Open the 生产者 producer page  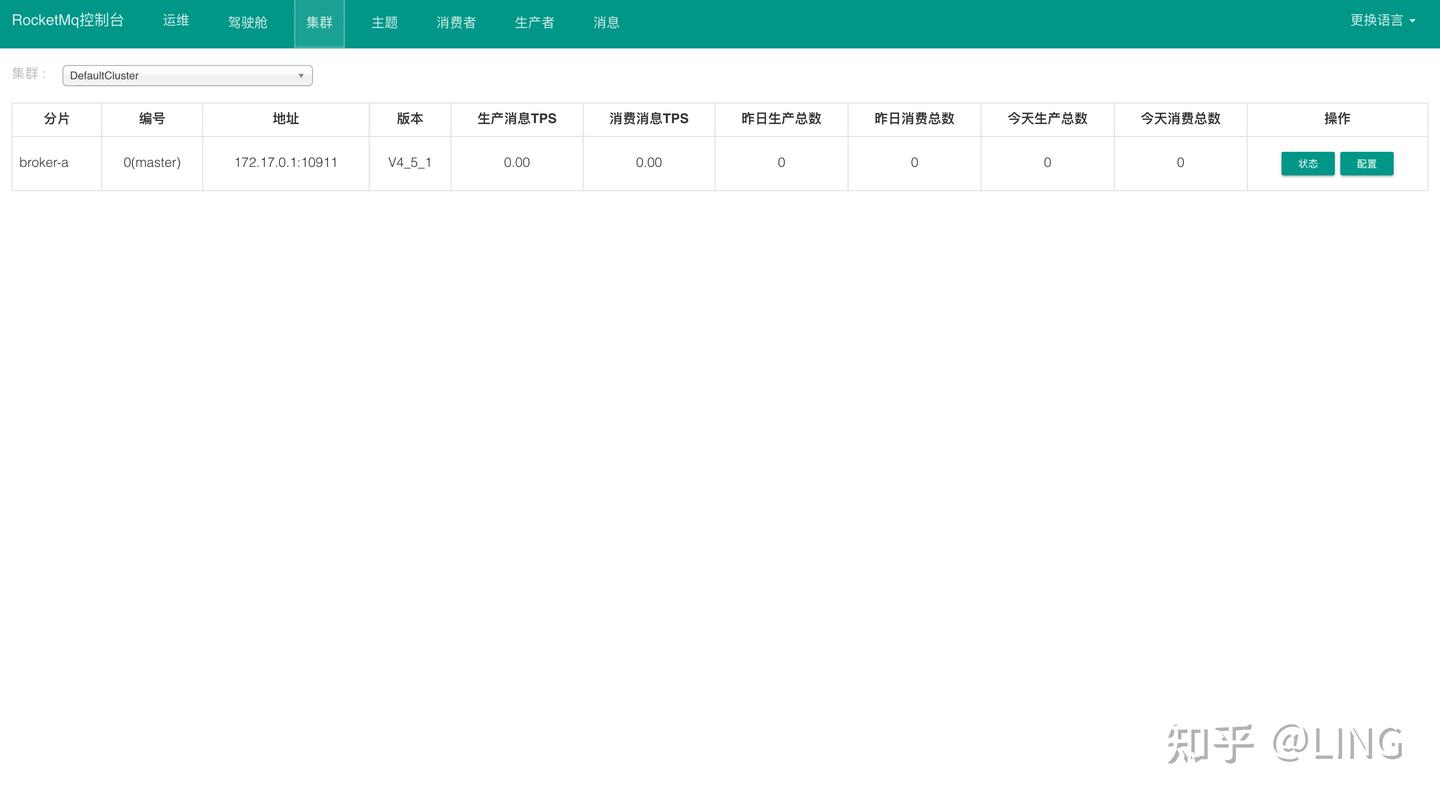point(534,22)
